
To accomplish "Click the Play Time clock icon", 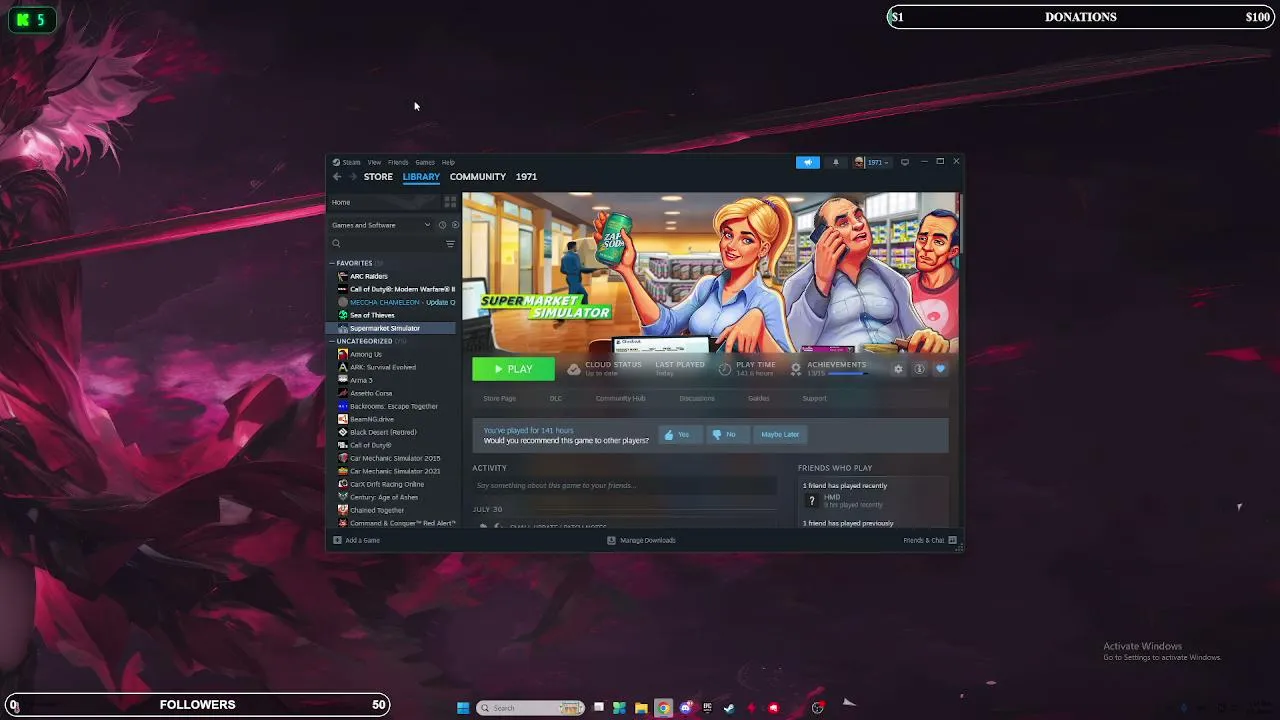I will tap(725, 369).
